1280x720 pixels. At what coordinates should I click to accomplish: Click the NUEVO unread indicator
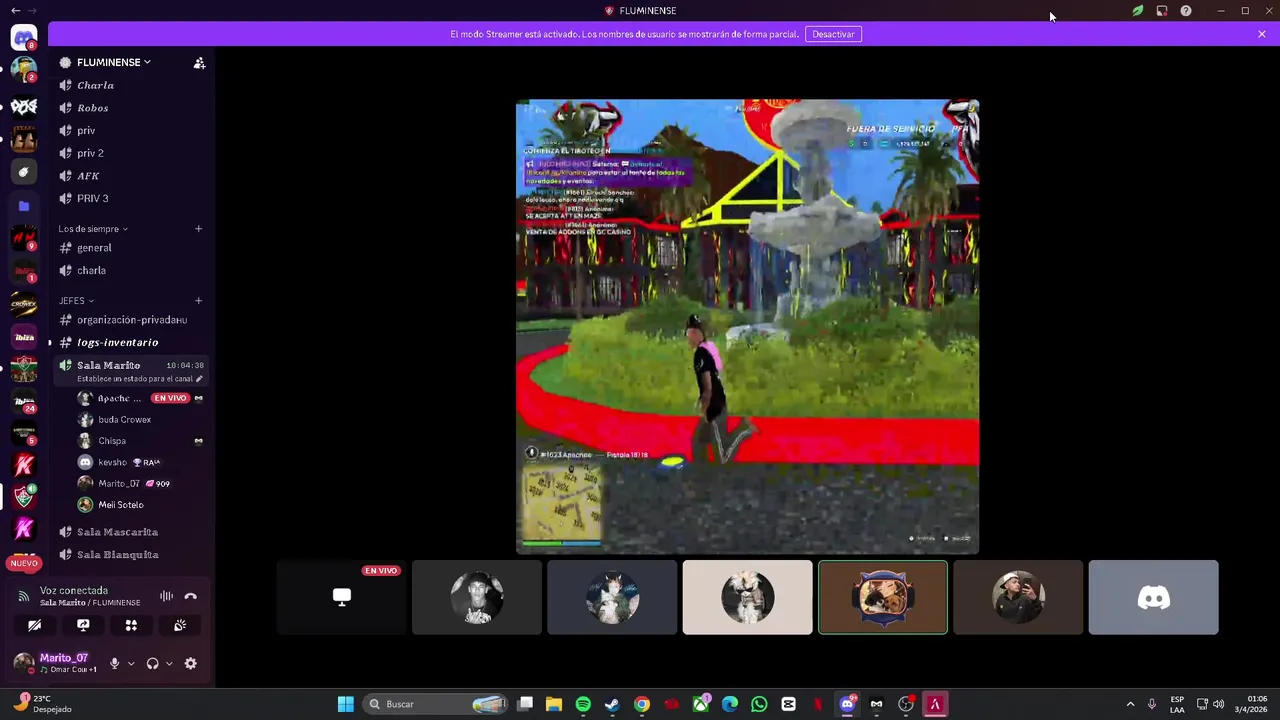tap(24, 563)
